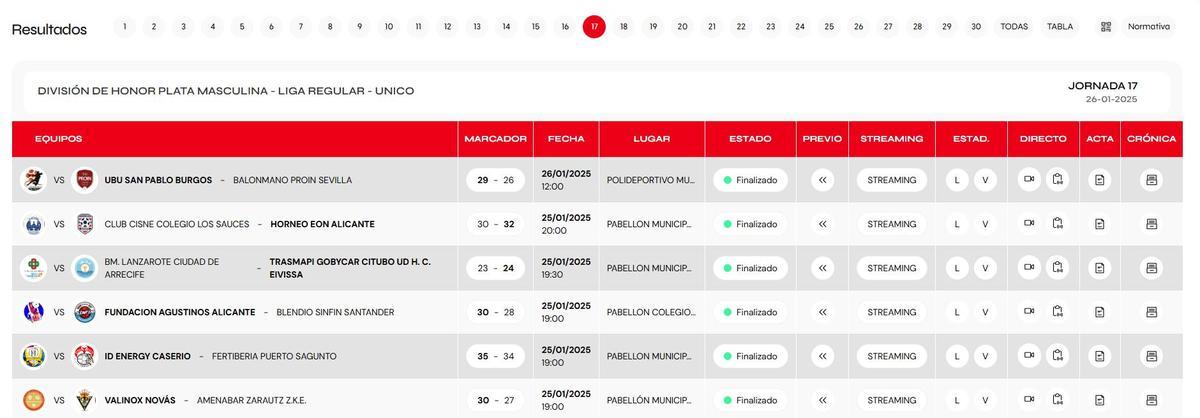Viewport: 1200px width, 418px height.
Task: Open video camera icon in BM. Lanzarote row
Action: [x=1029, y=268]
